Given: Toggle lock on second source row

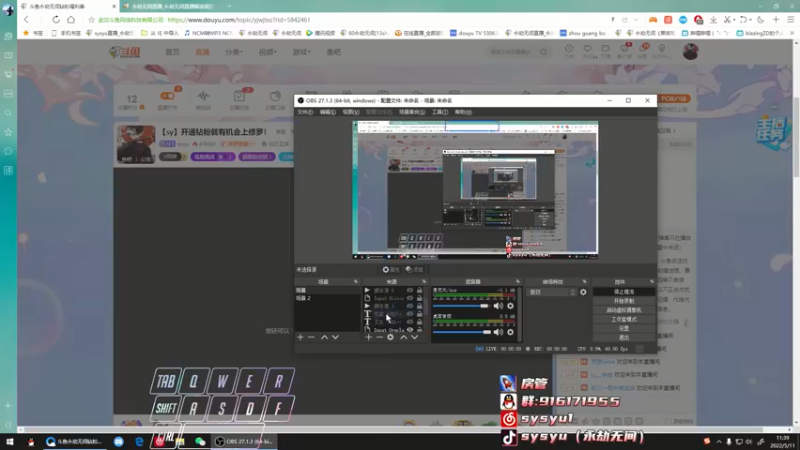Looking at the screenshot, I should (419, 298).
